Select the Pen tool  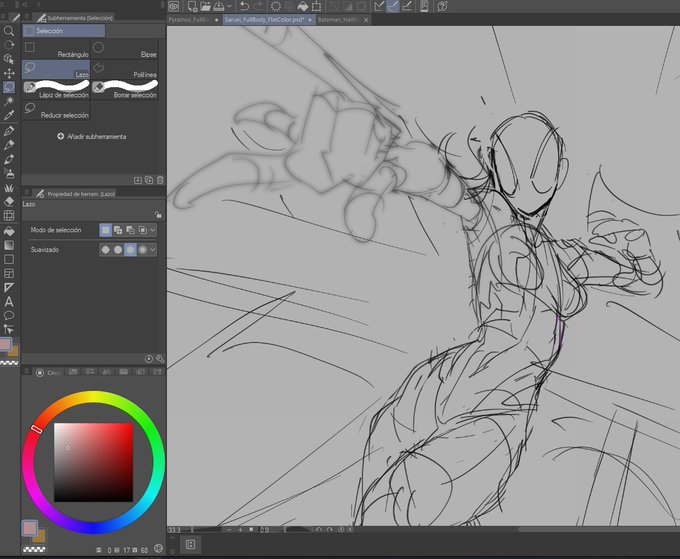point(9,131)
